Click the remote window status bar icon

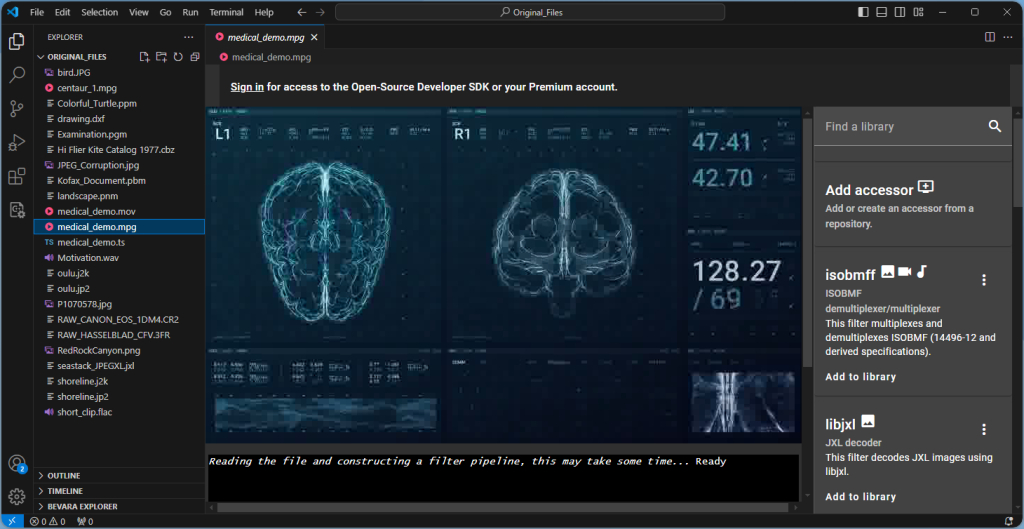click(x=11, y=522)
